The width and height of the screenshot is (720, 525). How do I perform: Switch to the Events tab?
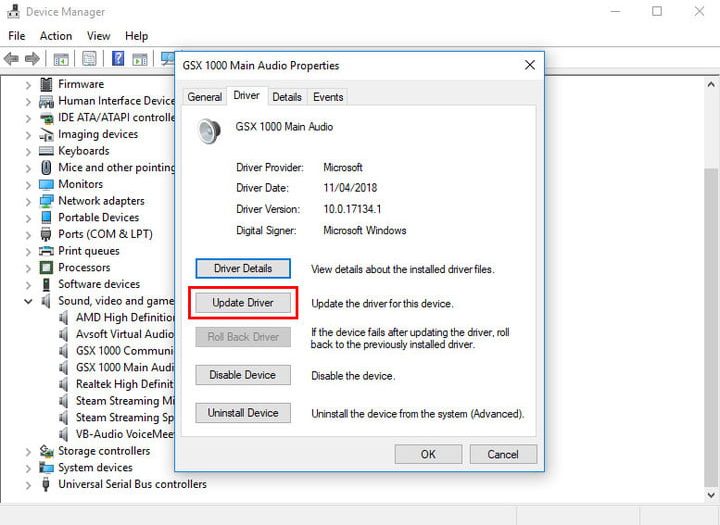[327, 97]
